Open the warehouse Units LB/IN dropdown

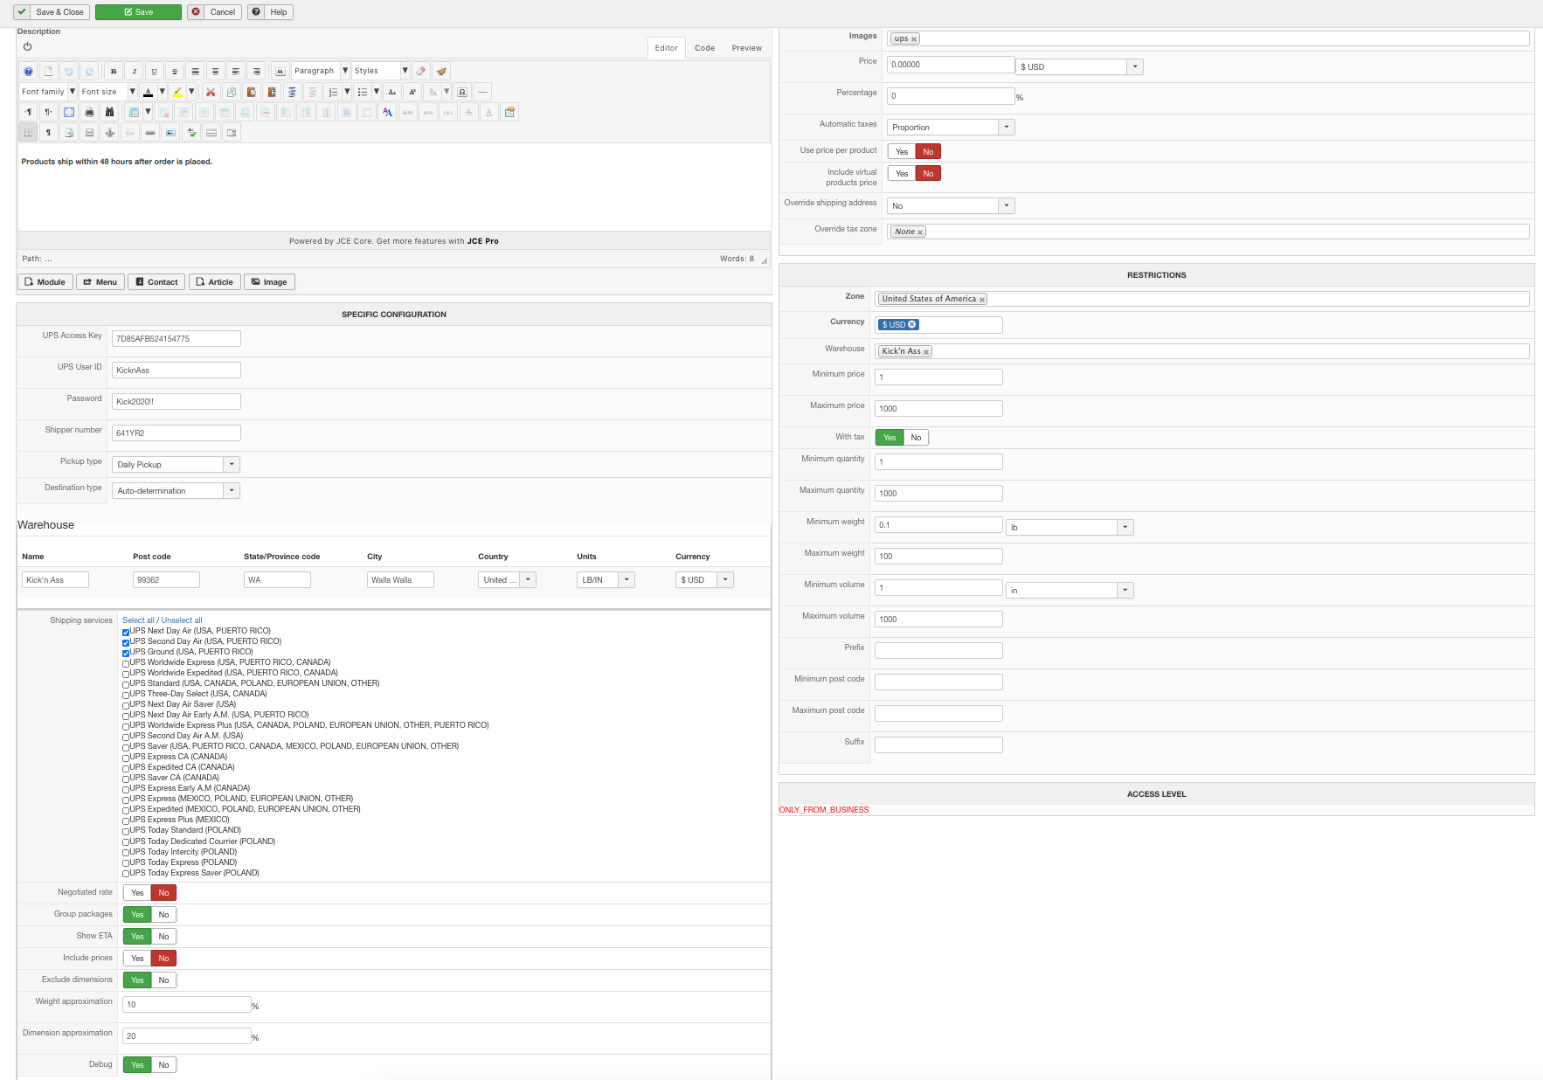coord(606,580)
